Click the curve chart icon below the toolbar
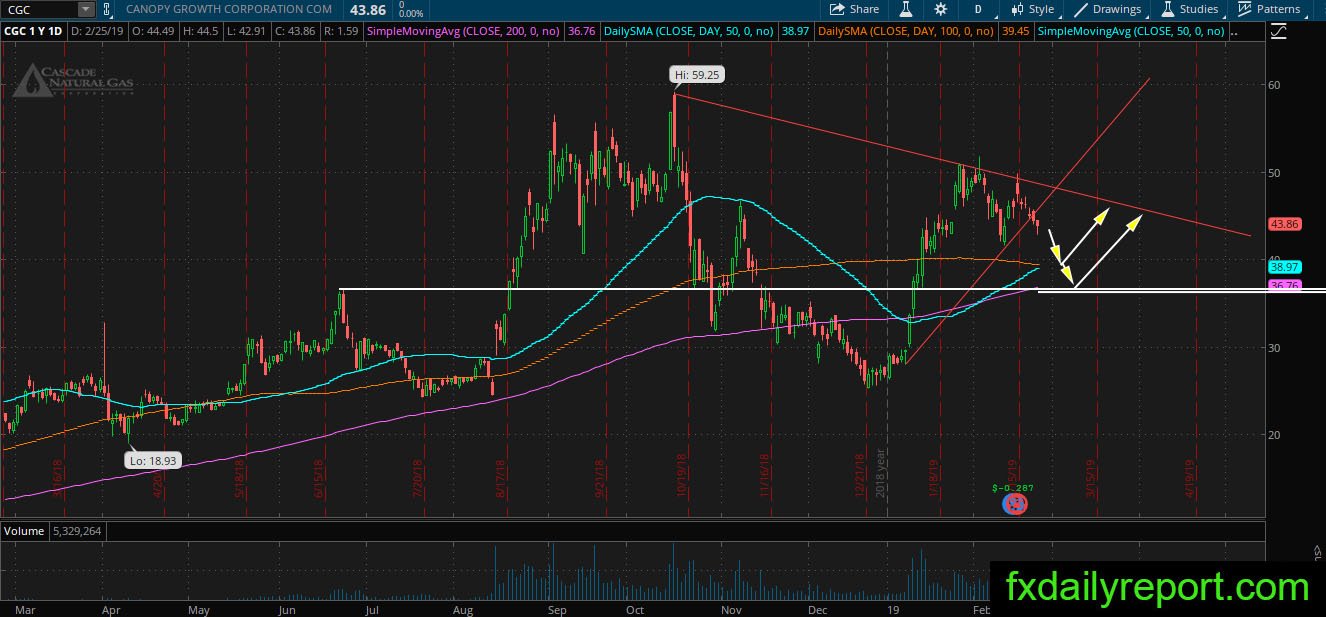This screenshot has width=1326, height=617. tap(1278, 32)
